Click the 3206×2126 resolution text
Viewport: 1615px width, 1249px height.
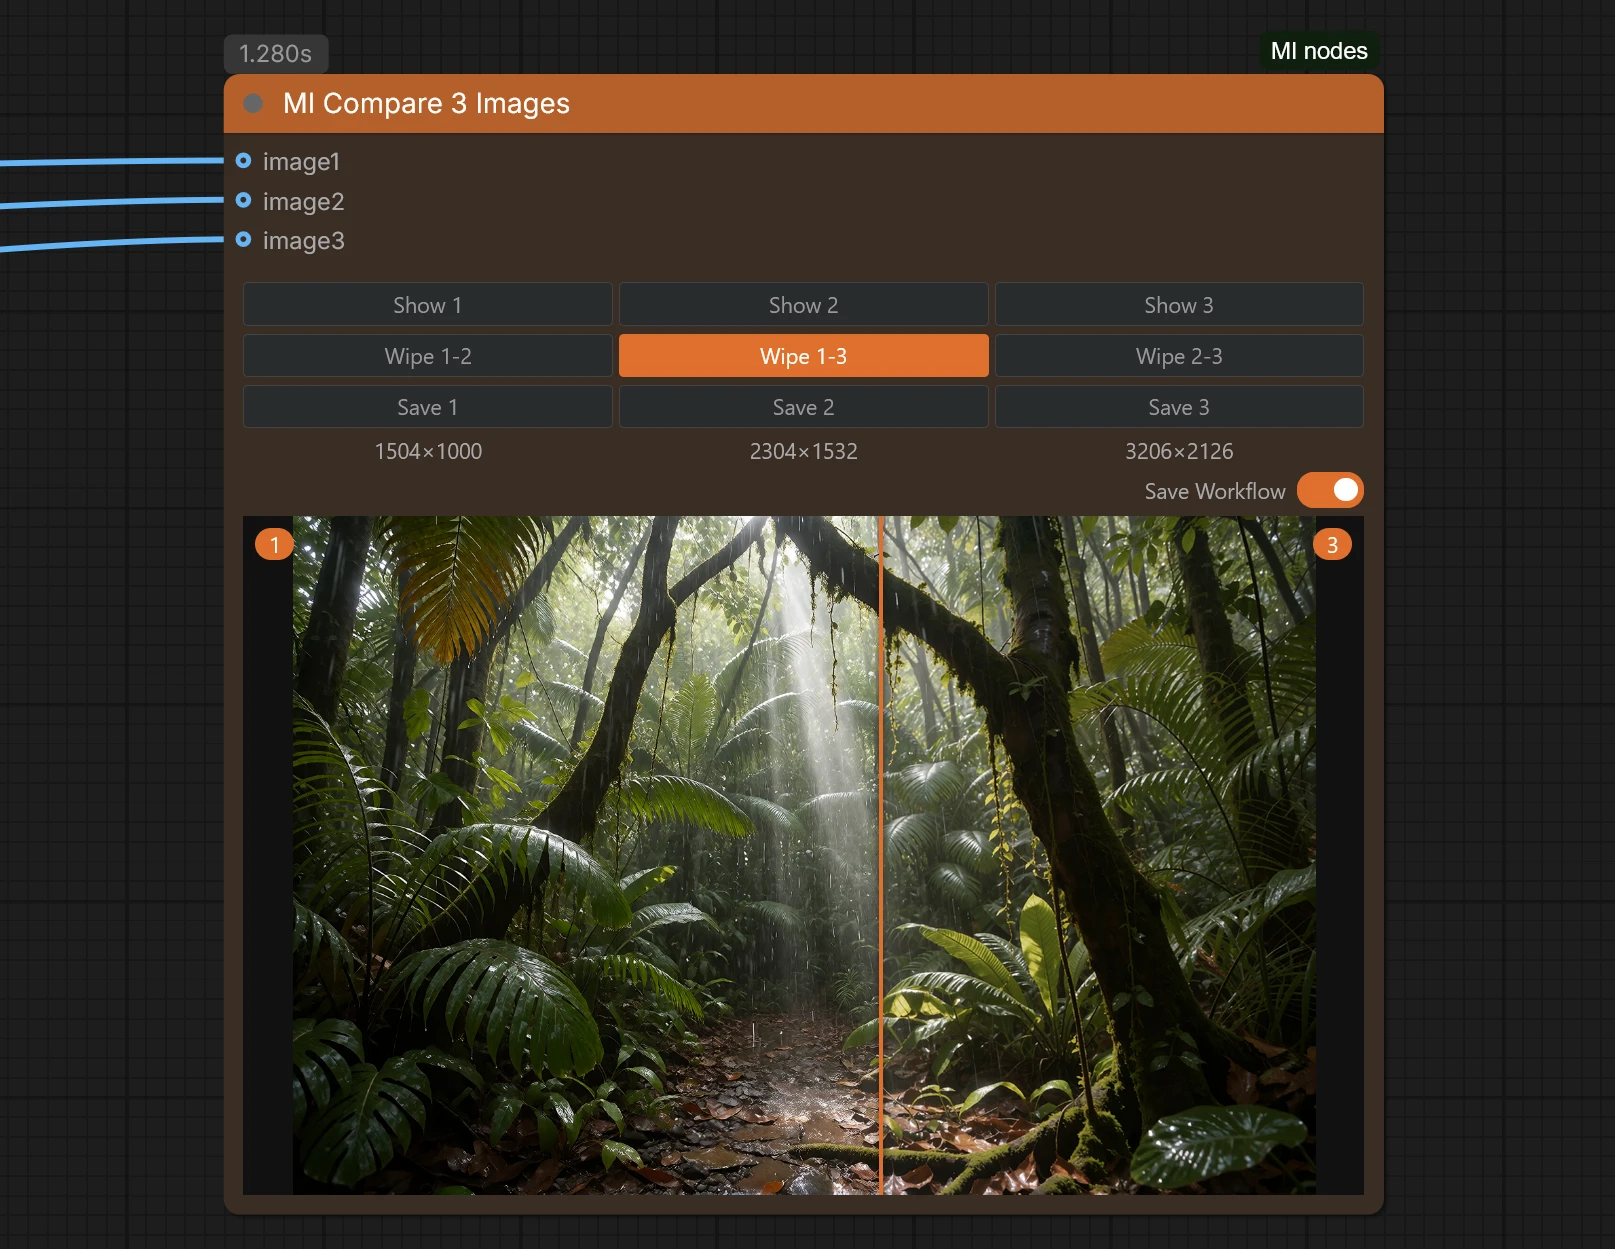click(1179, 451)
